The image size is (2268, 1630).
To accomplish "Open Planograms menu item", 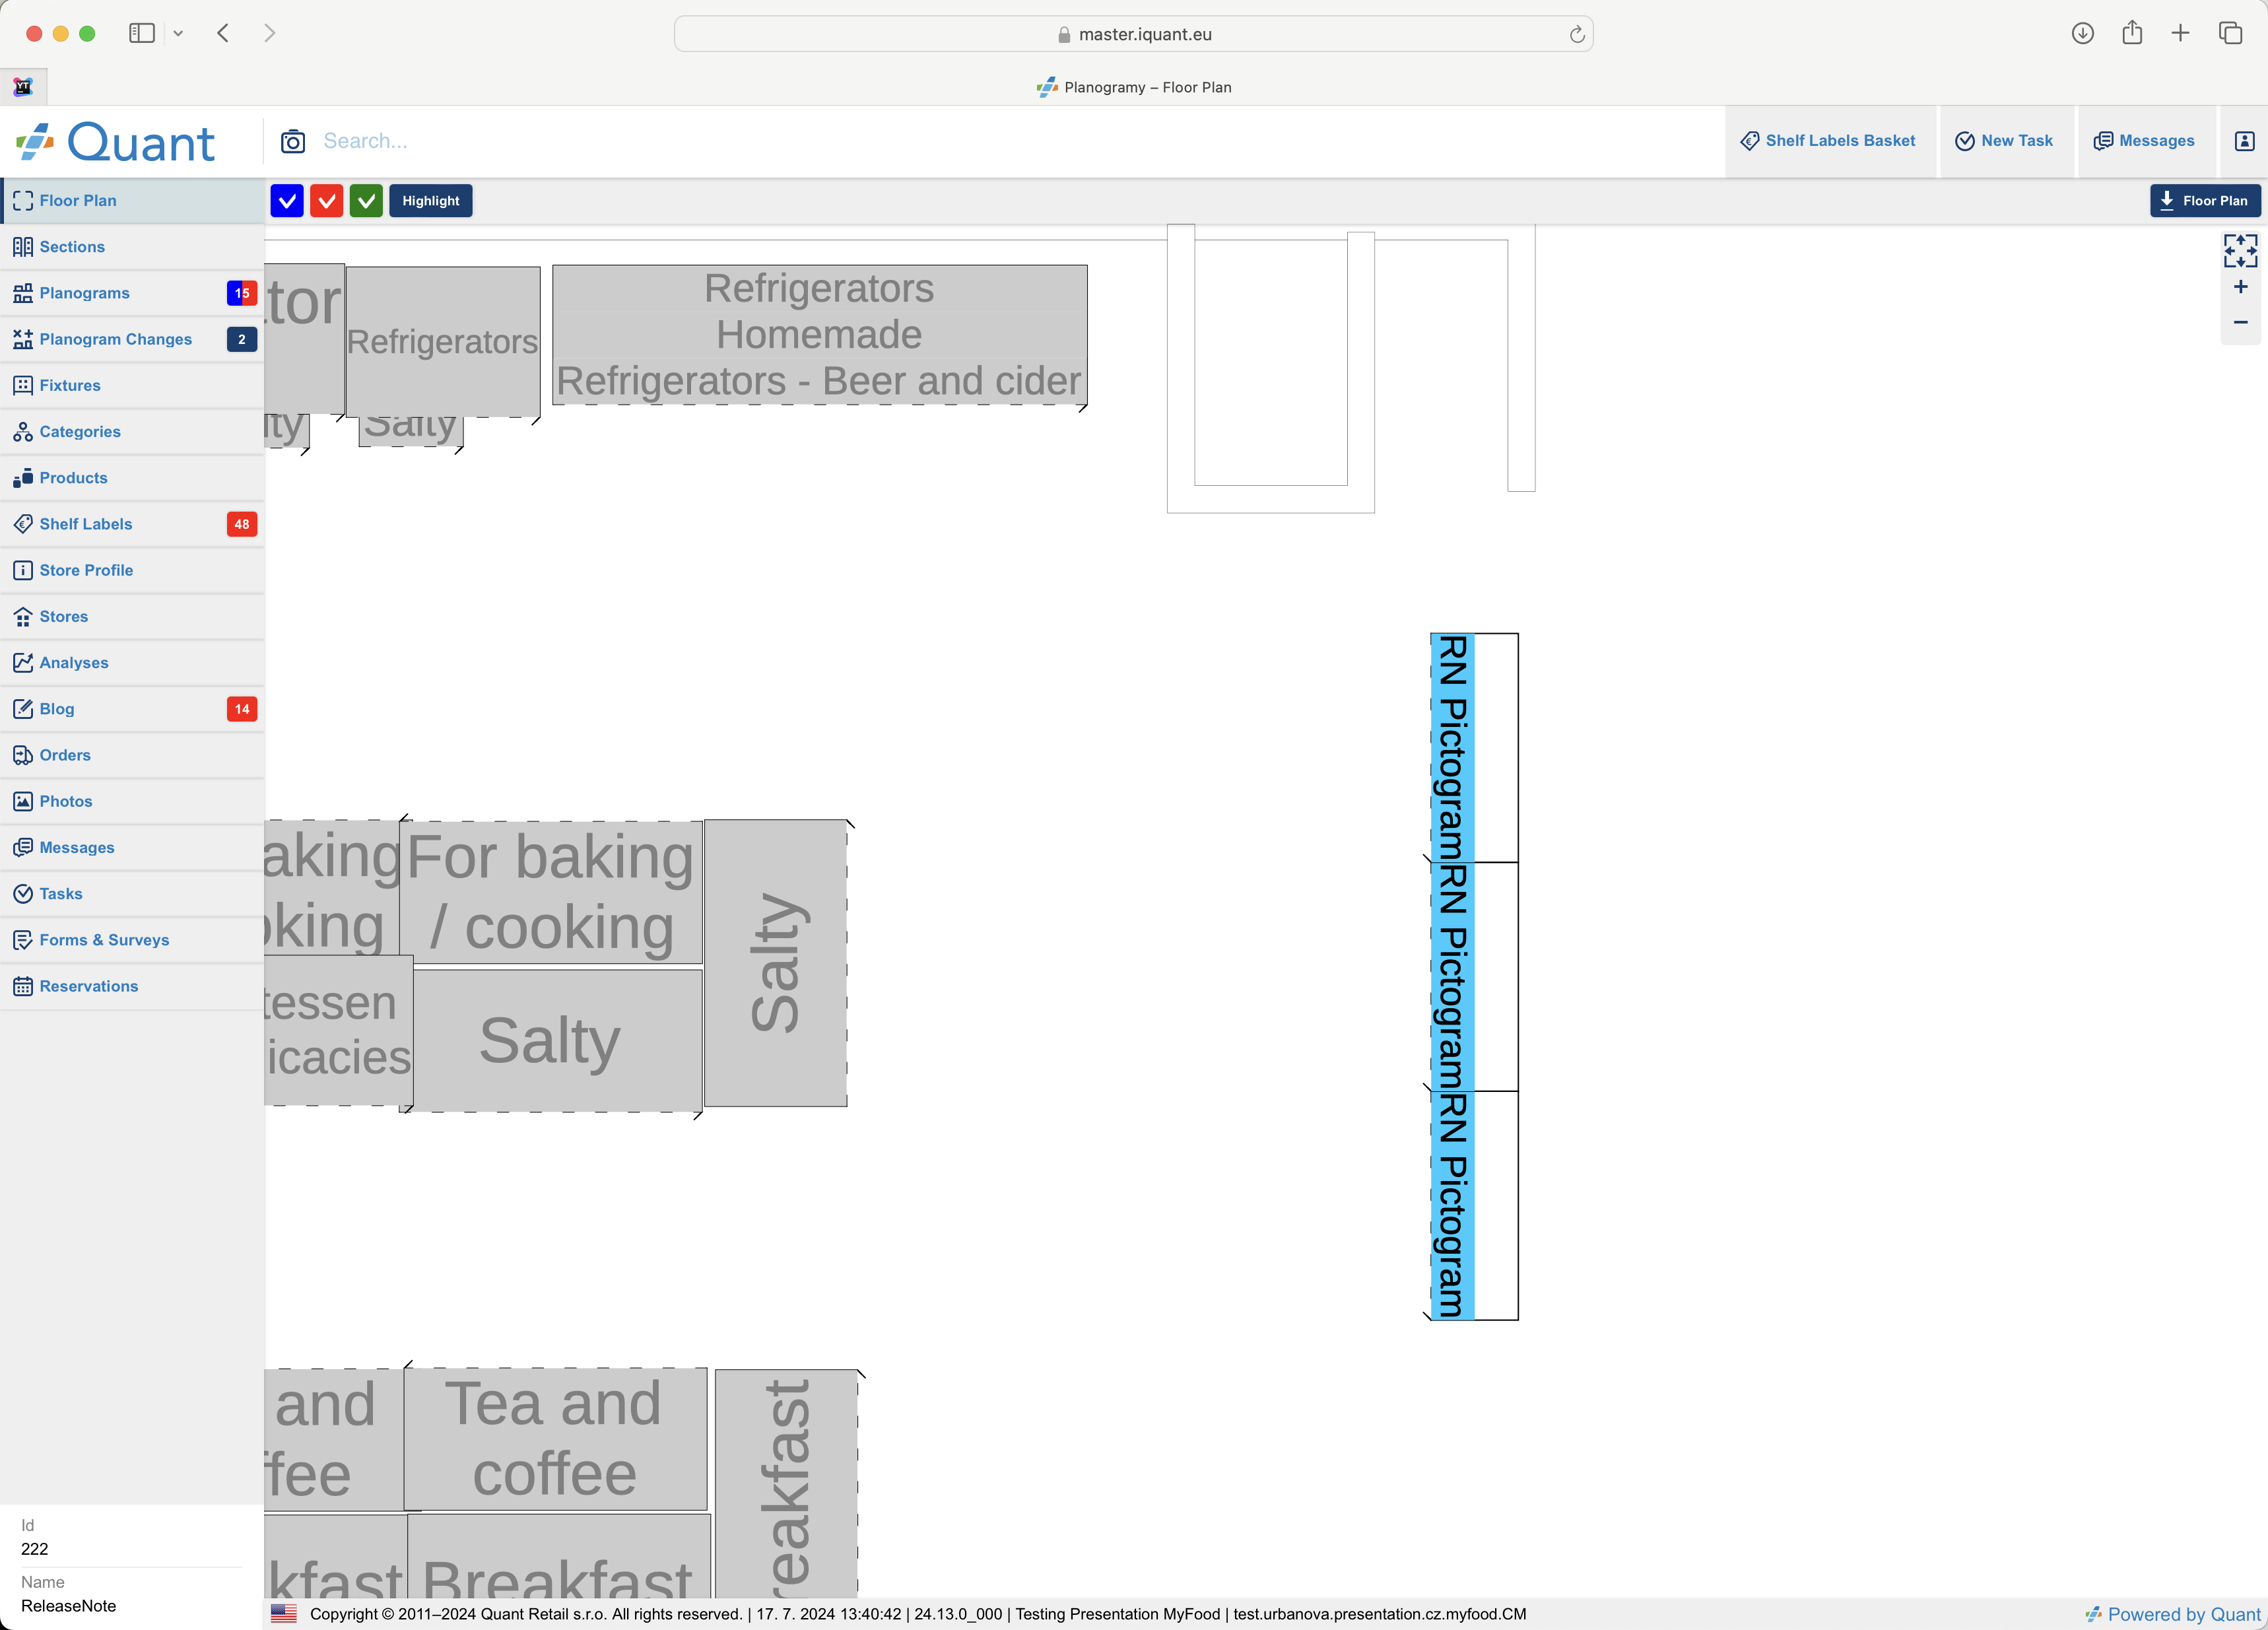I will click(x=132, y=293).
